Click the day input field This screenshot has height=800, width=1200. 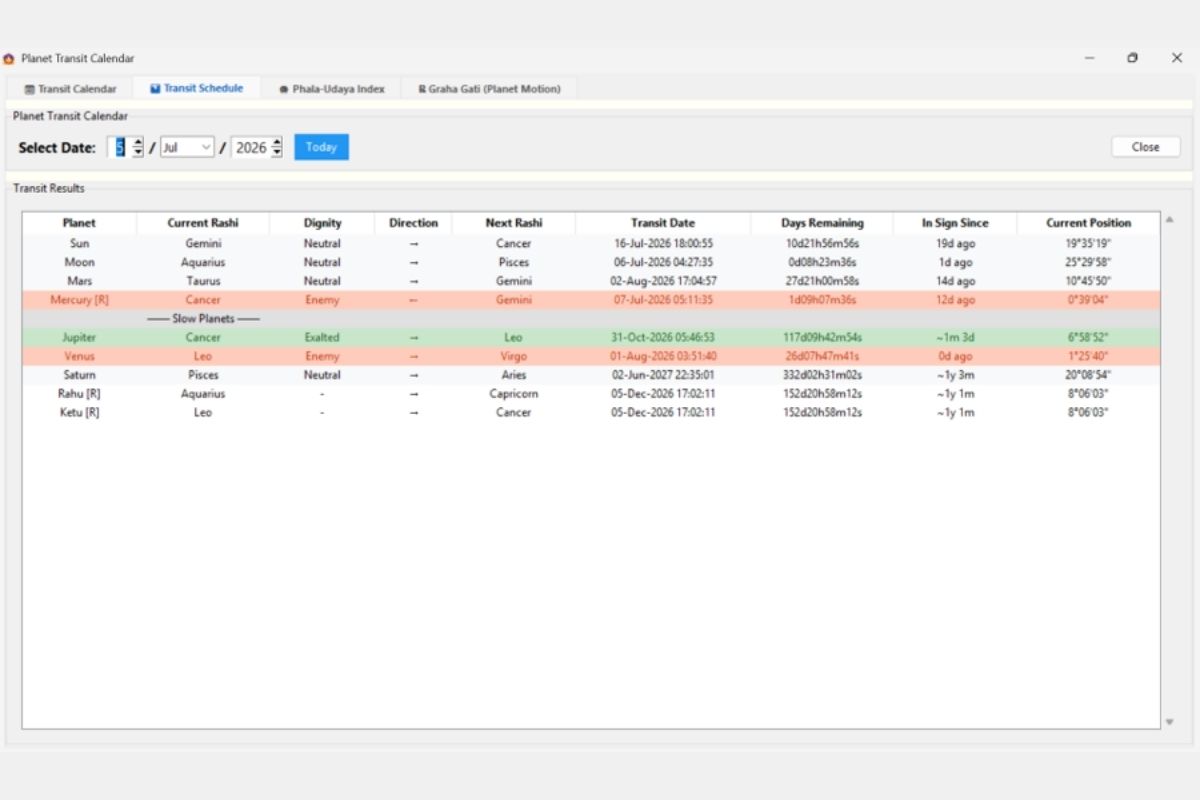[120, 147]
